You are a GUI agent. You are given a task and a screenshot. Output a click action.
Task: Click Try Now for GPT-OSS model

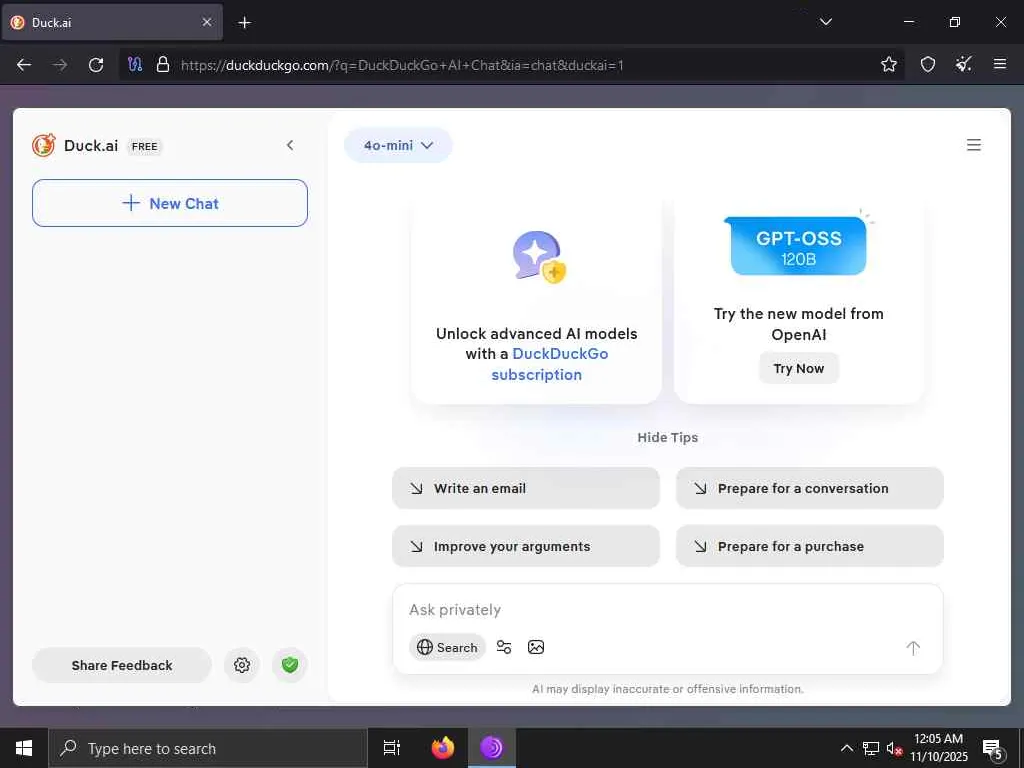[798, 368]
